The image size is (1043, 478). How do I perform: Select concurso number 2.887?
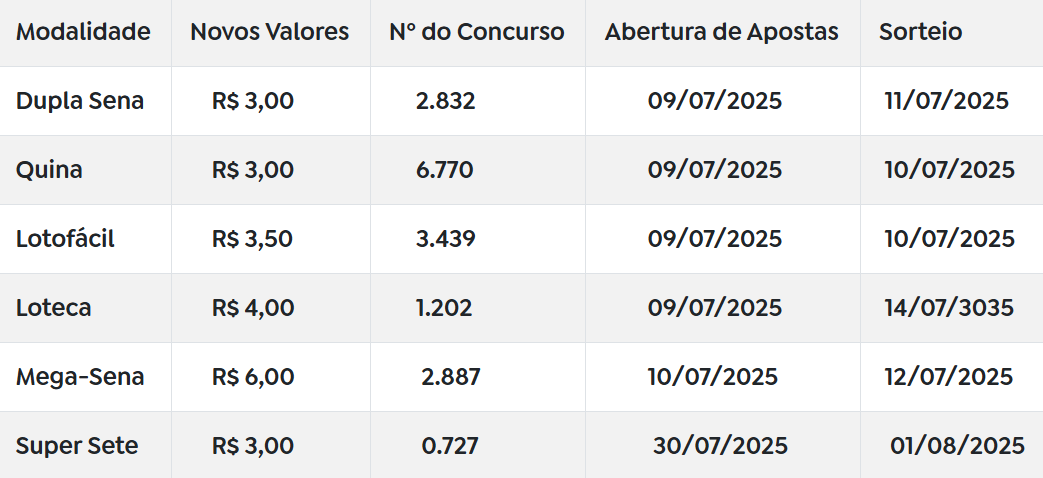point(450,377)
